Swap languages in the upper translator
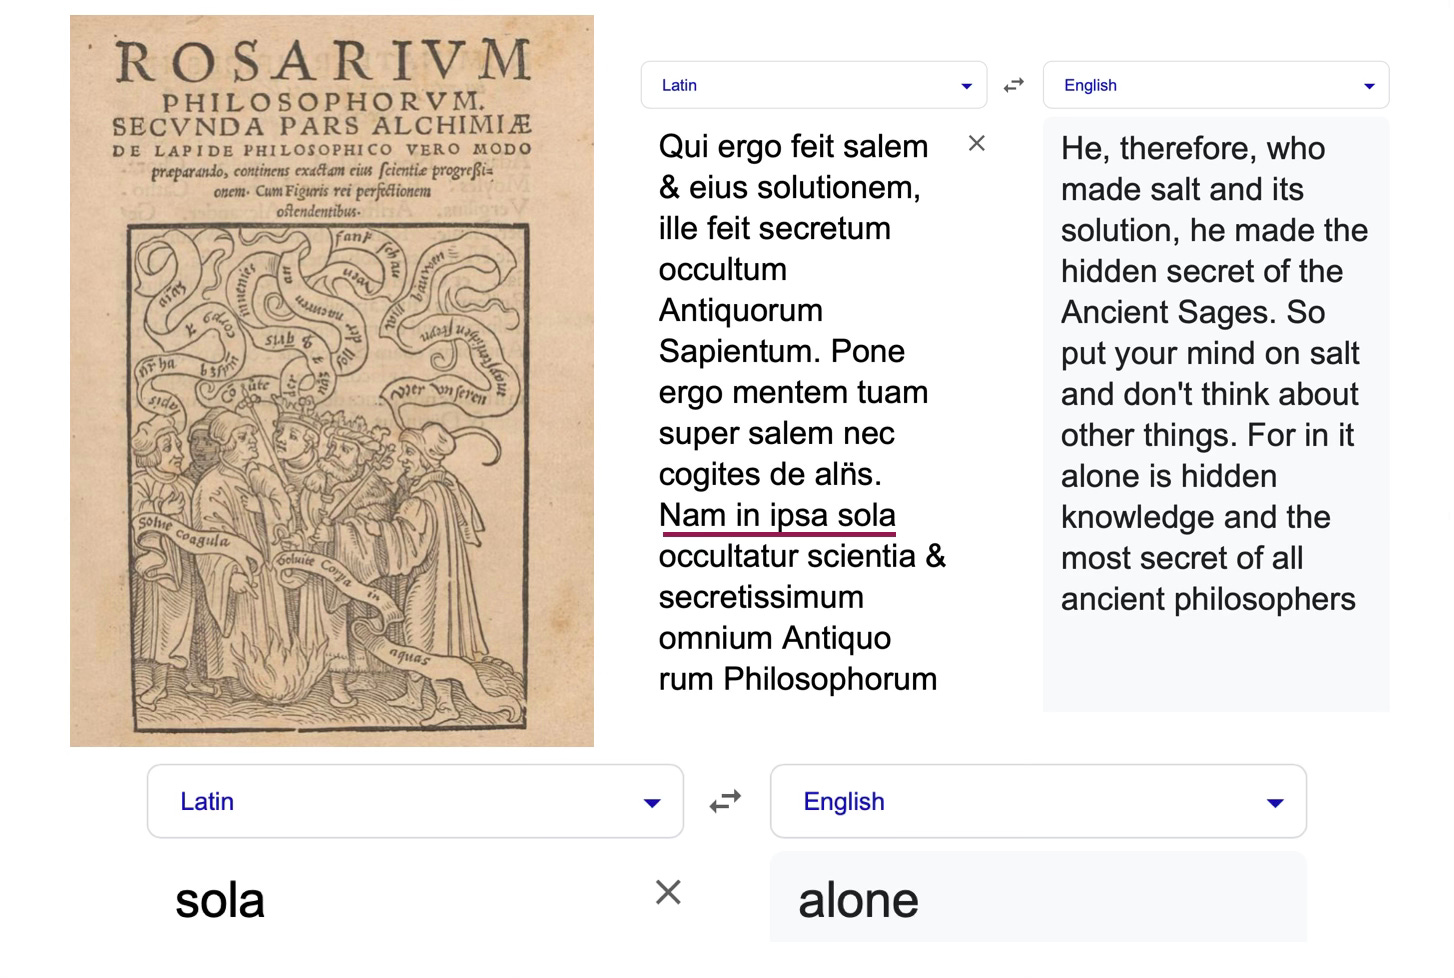This screenshot has height=978, width=1454. pyautogui.click(x=1014, y=86)
